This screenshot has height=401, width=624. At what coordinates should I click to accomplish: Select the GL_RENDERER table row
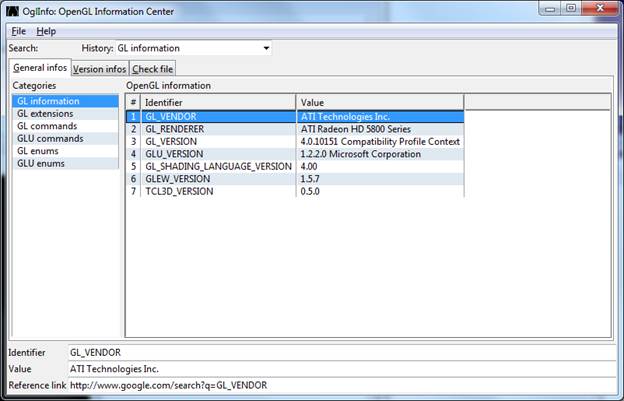182,129
